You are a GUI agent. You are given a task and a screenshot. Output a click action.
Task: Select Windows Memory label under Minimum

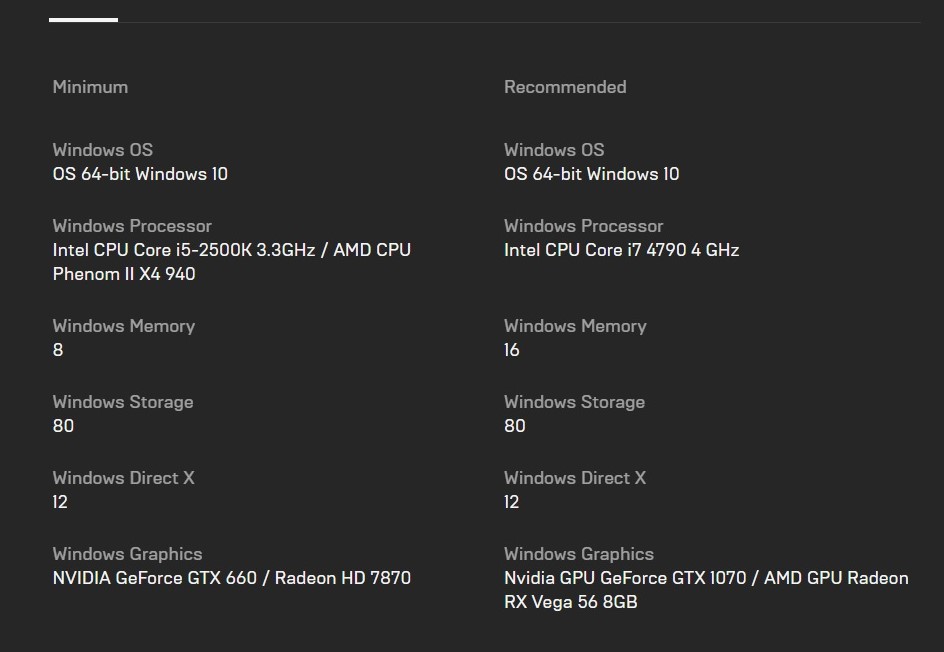pos(123,326)
